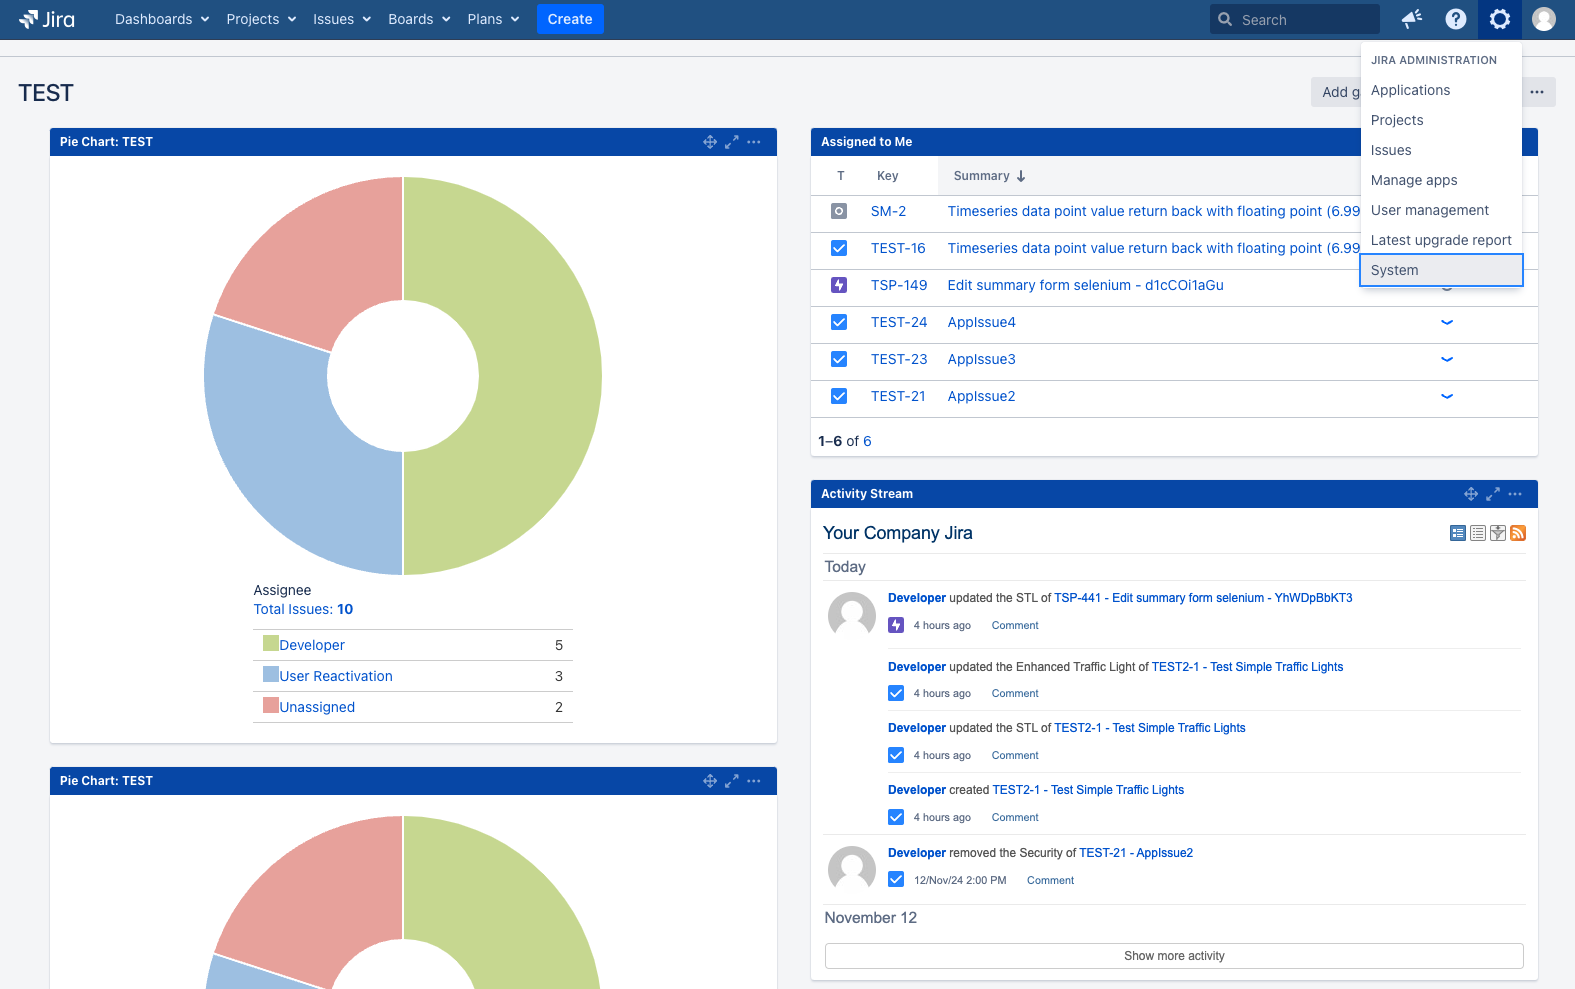Image resolution: width=1575 pixels, height=989 pixels.
Task: Expand the Boards dropdown menu
Action: pos(419,19)
